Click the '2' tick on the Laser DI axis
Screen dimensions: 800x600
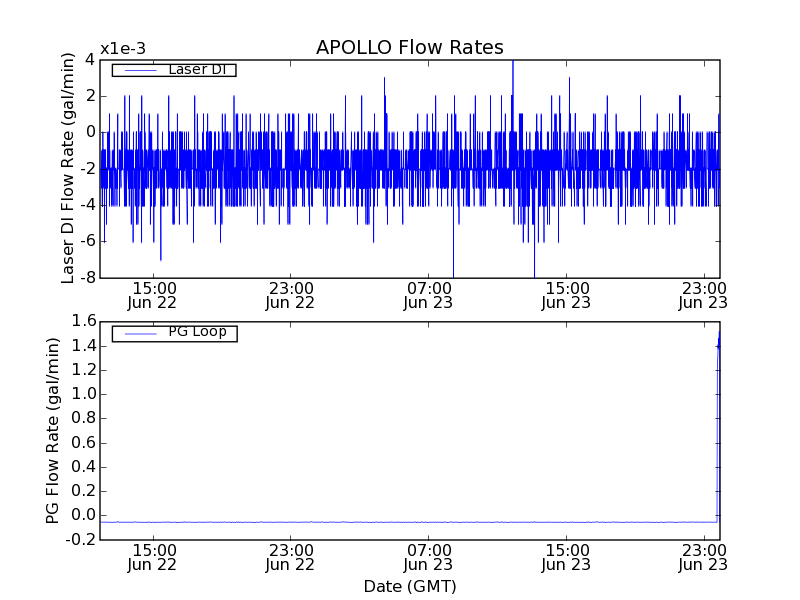(x=90, y=96)
